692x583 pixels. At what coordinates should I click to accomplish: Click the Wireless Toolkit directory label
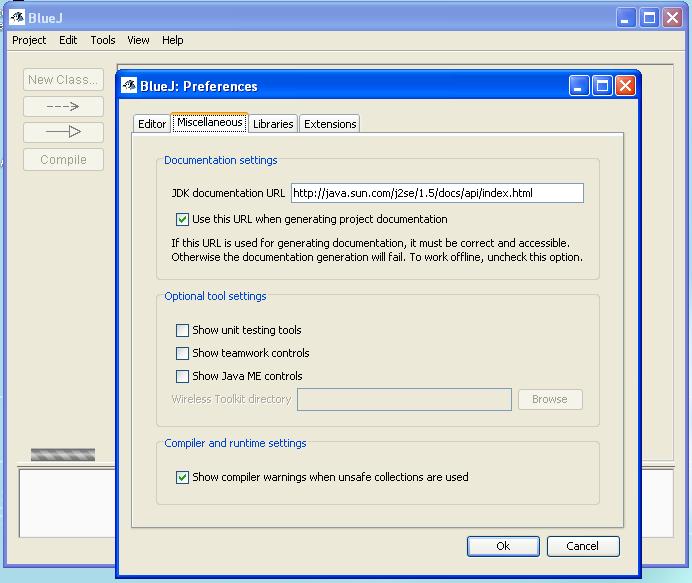(x=231, y=399)
